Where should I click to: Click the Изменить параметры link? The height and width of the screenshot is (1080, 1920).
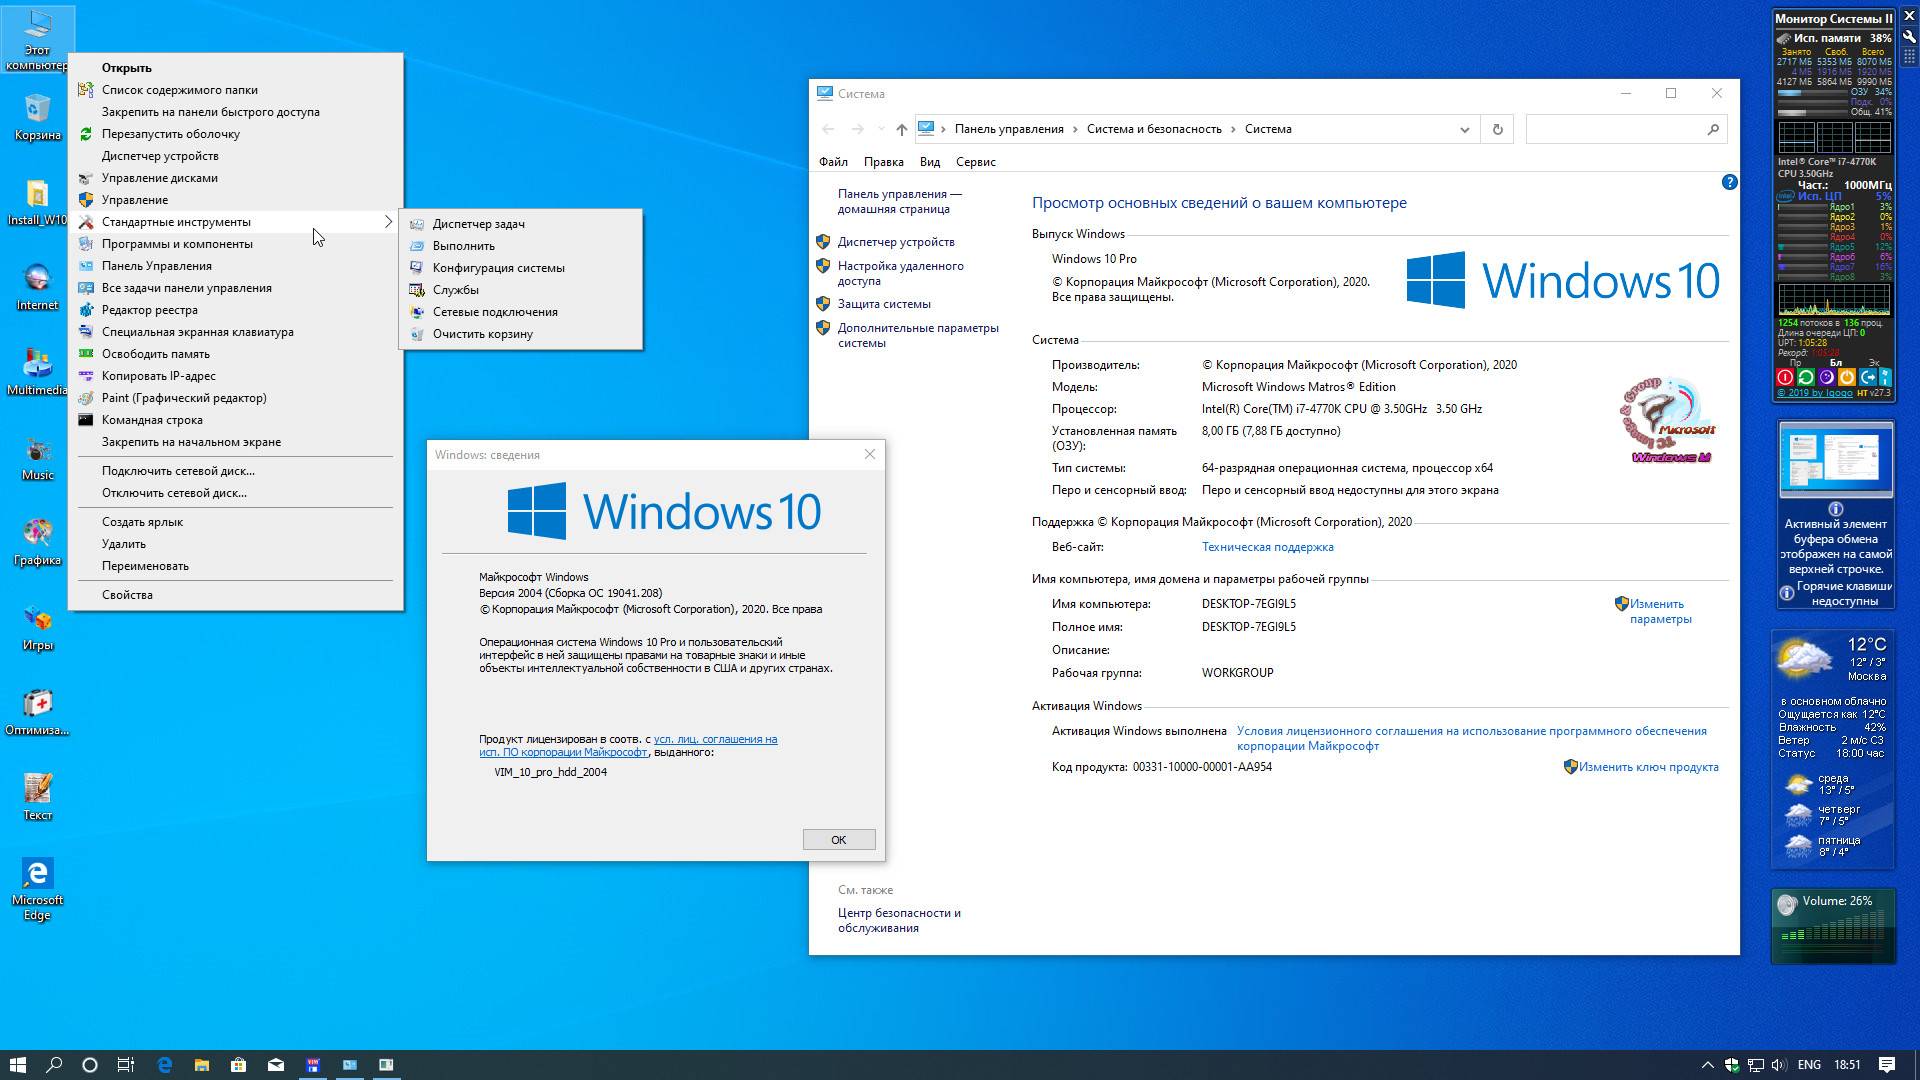(1660, 611)
